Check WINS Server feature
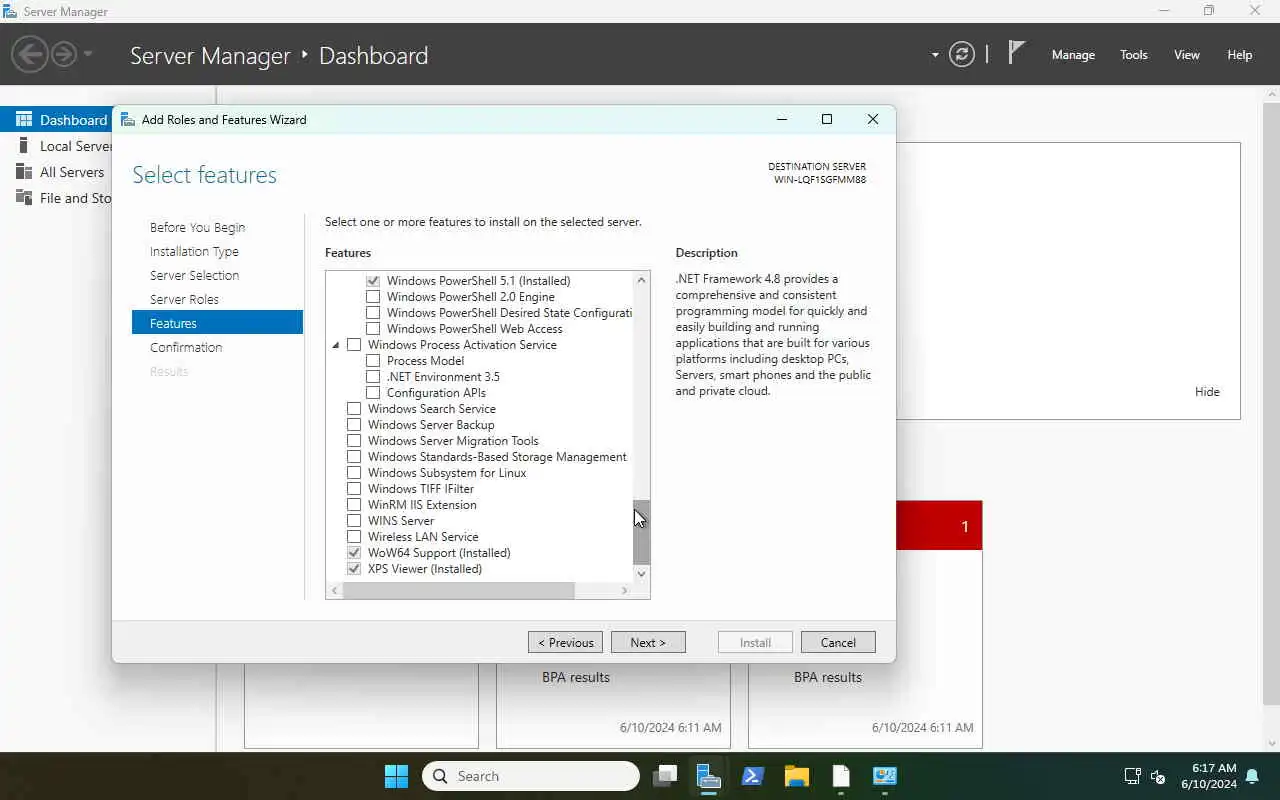Viewport: 1280px width, 800px height. pyautogui.click(x=354, y=521)
